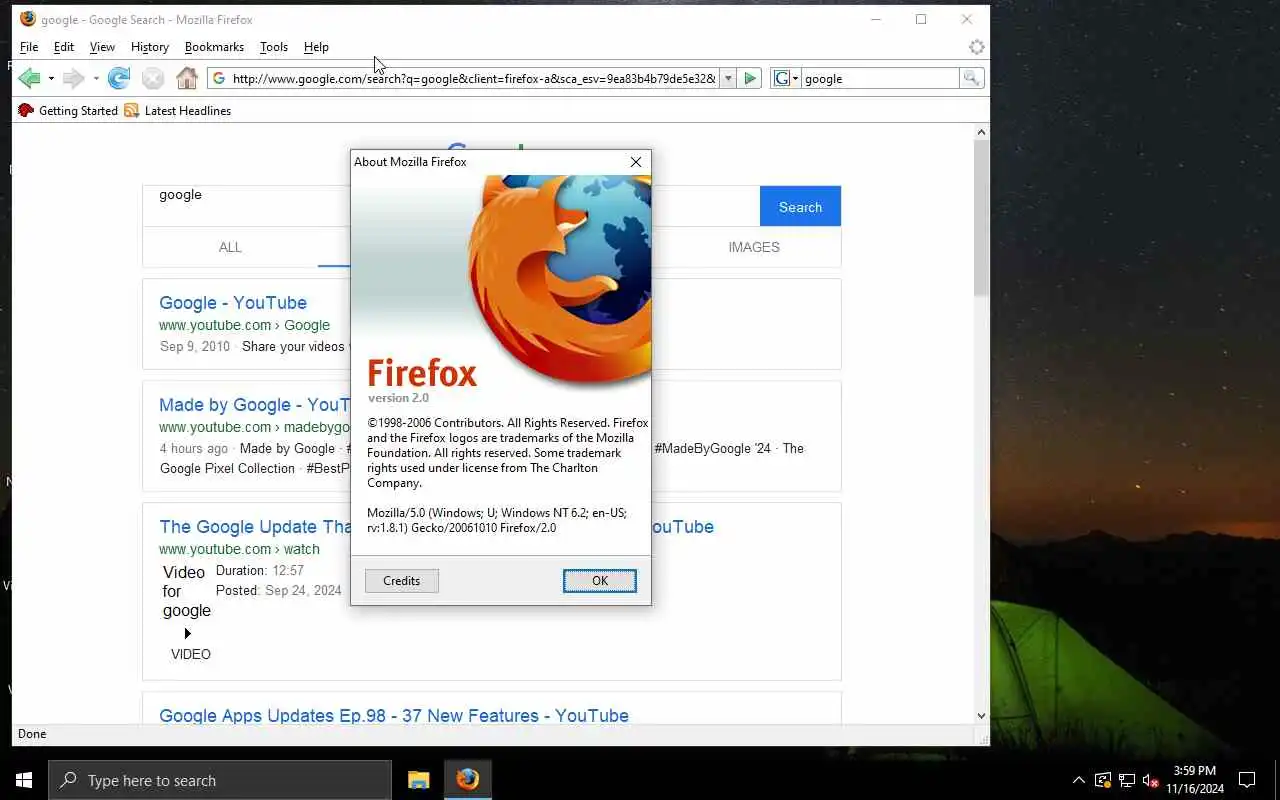Show hidden tray icons chevron

point(1079,780)
